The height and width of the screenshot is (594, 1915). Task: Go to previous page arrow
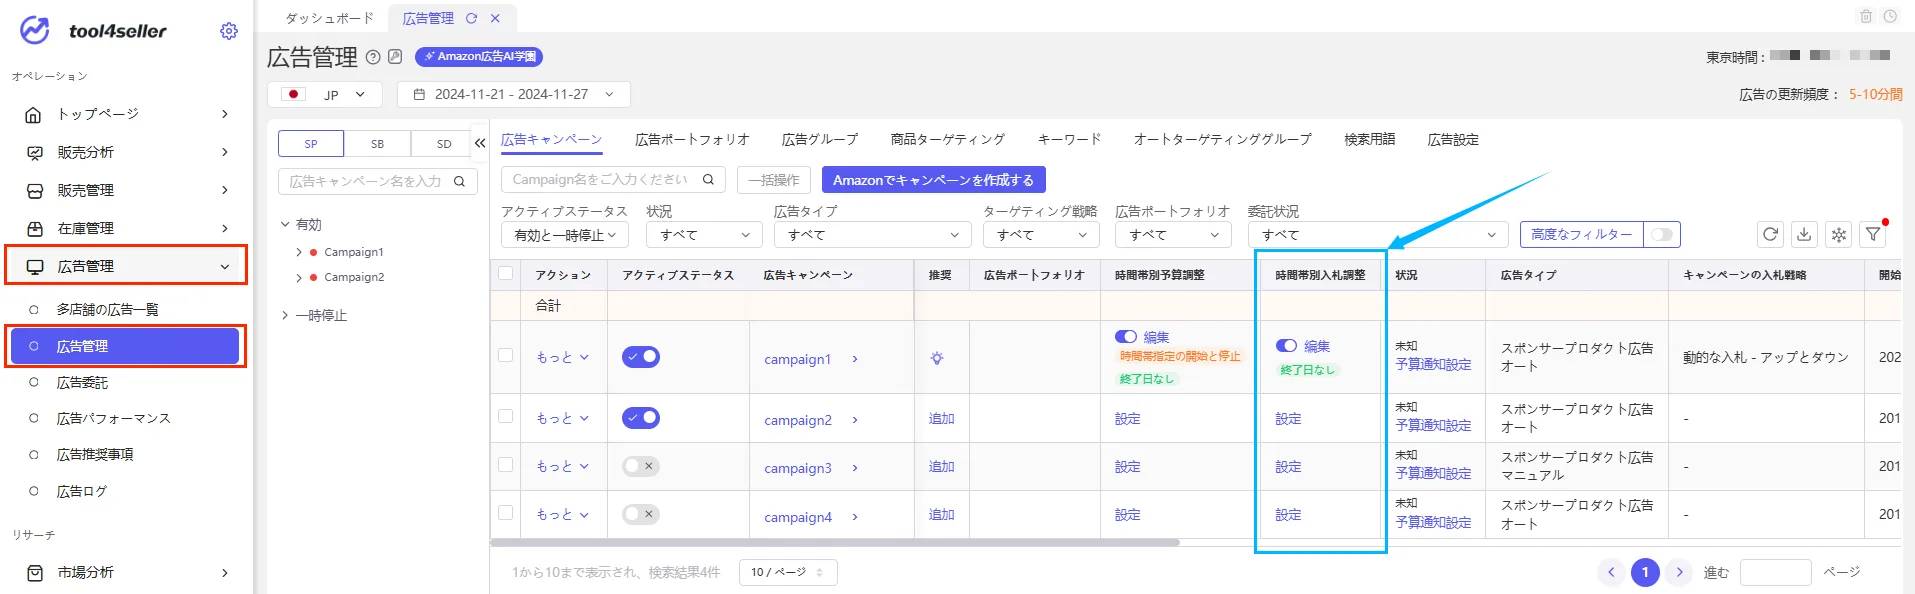(1611, 572)
